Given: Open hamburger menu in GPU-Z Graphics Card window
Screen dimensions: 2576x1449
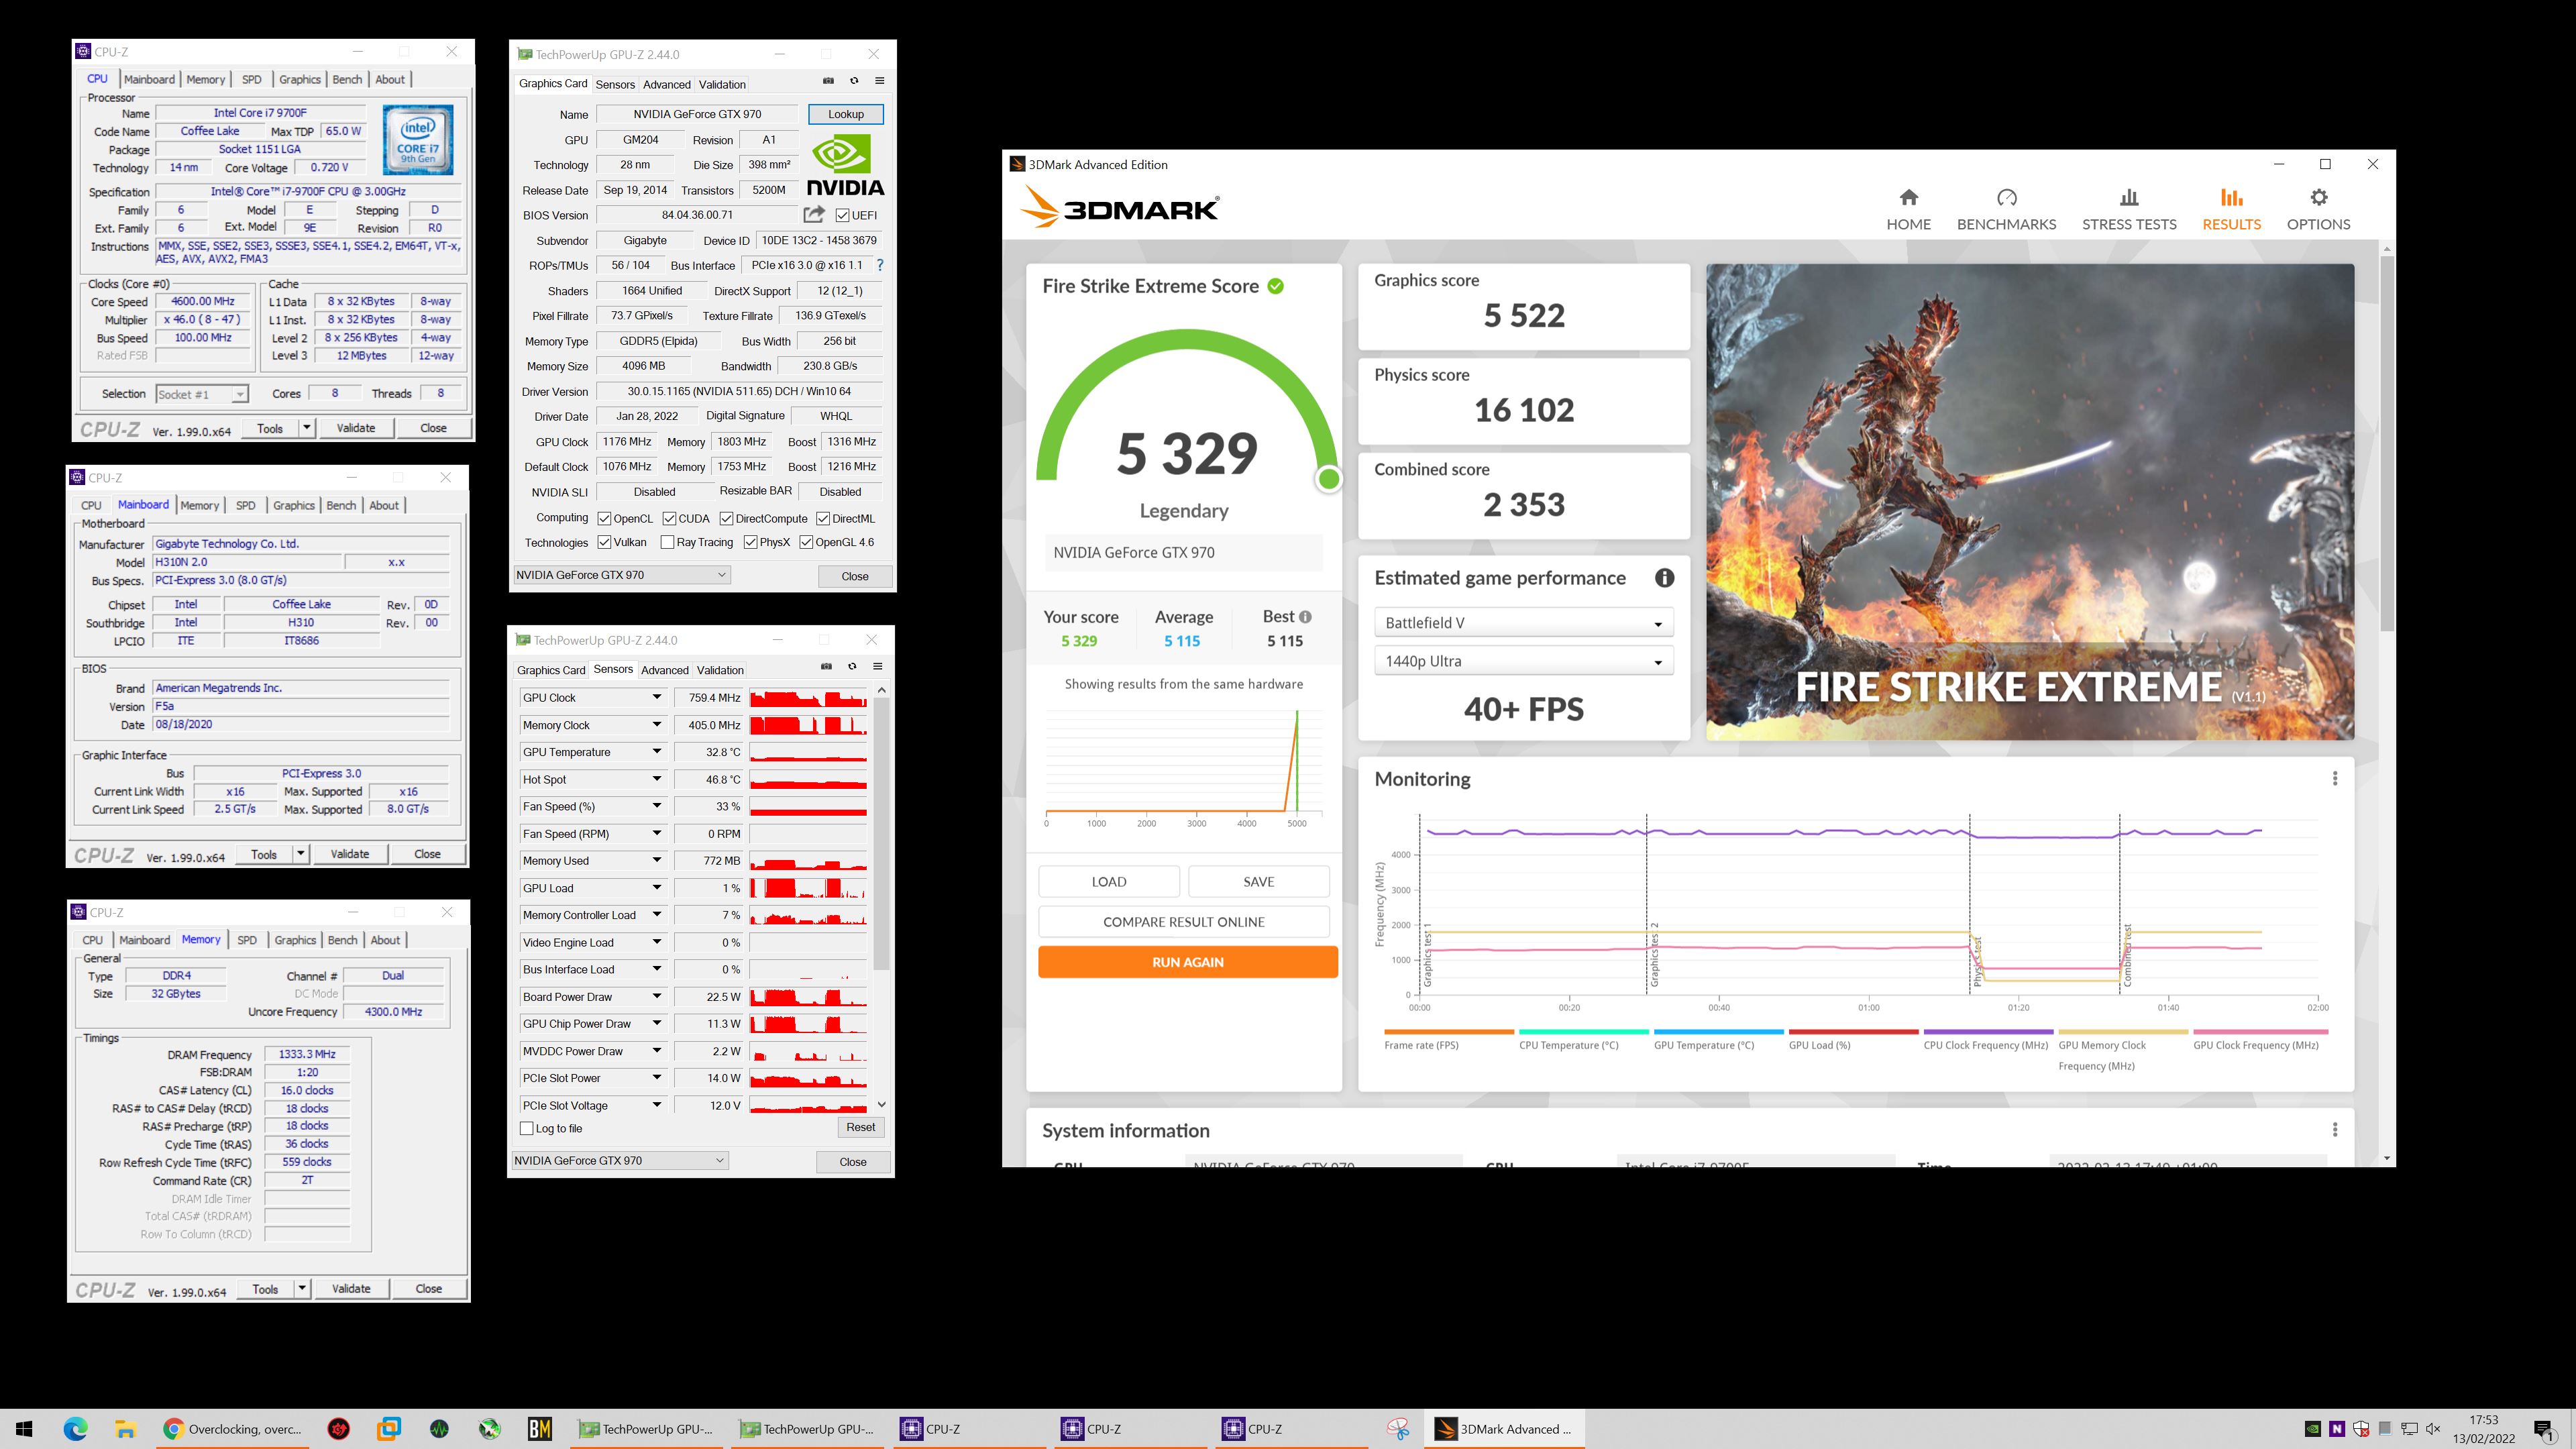Looking at the screenshot, I should click(x=880, y=81).
